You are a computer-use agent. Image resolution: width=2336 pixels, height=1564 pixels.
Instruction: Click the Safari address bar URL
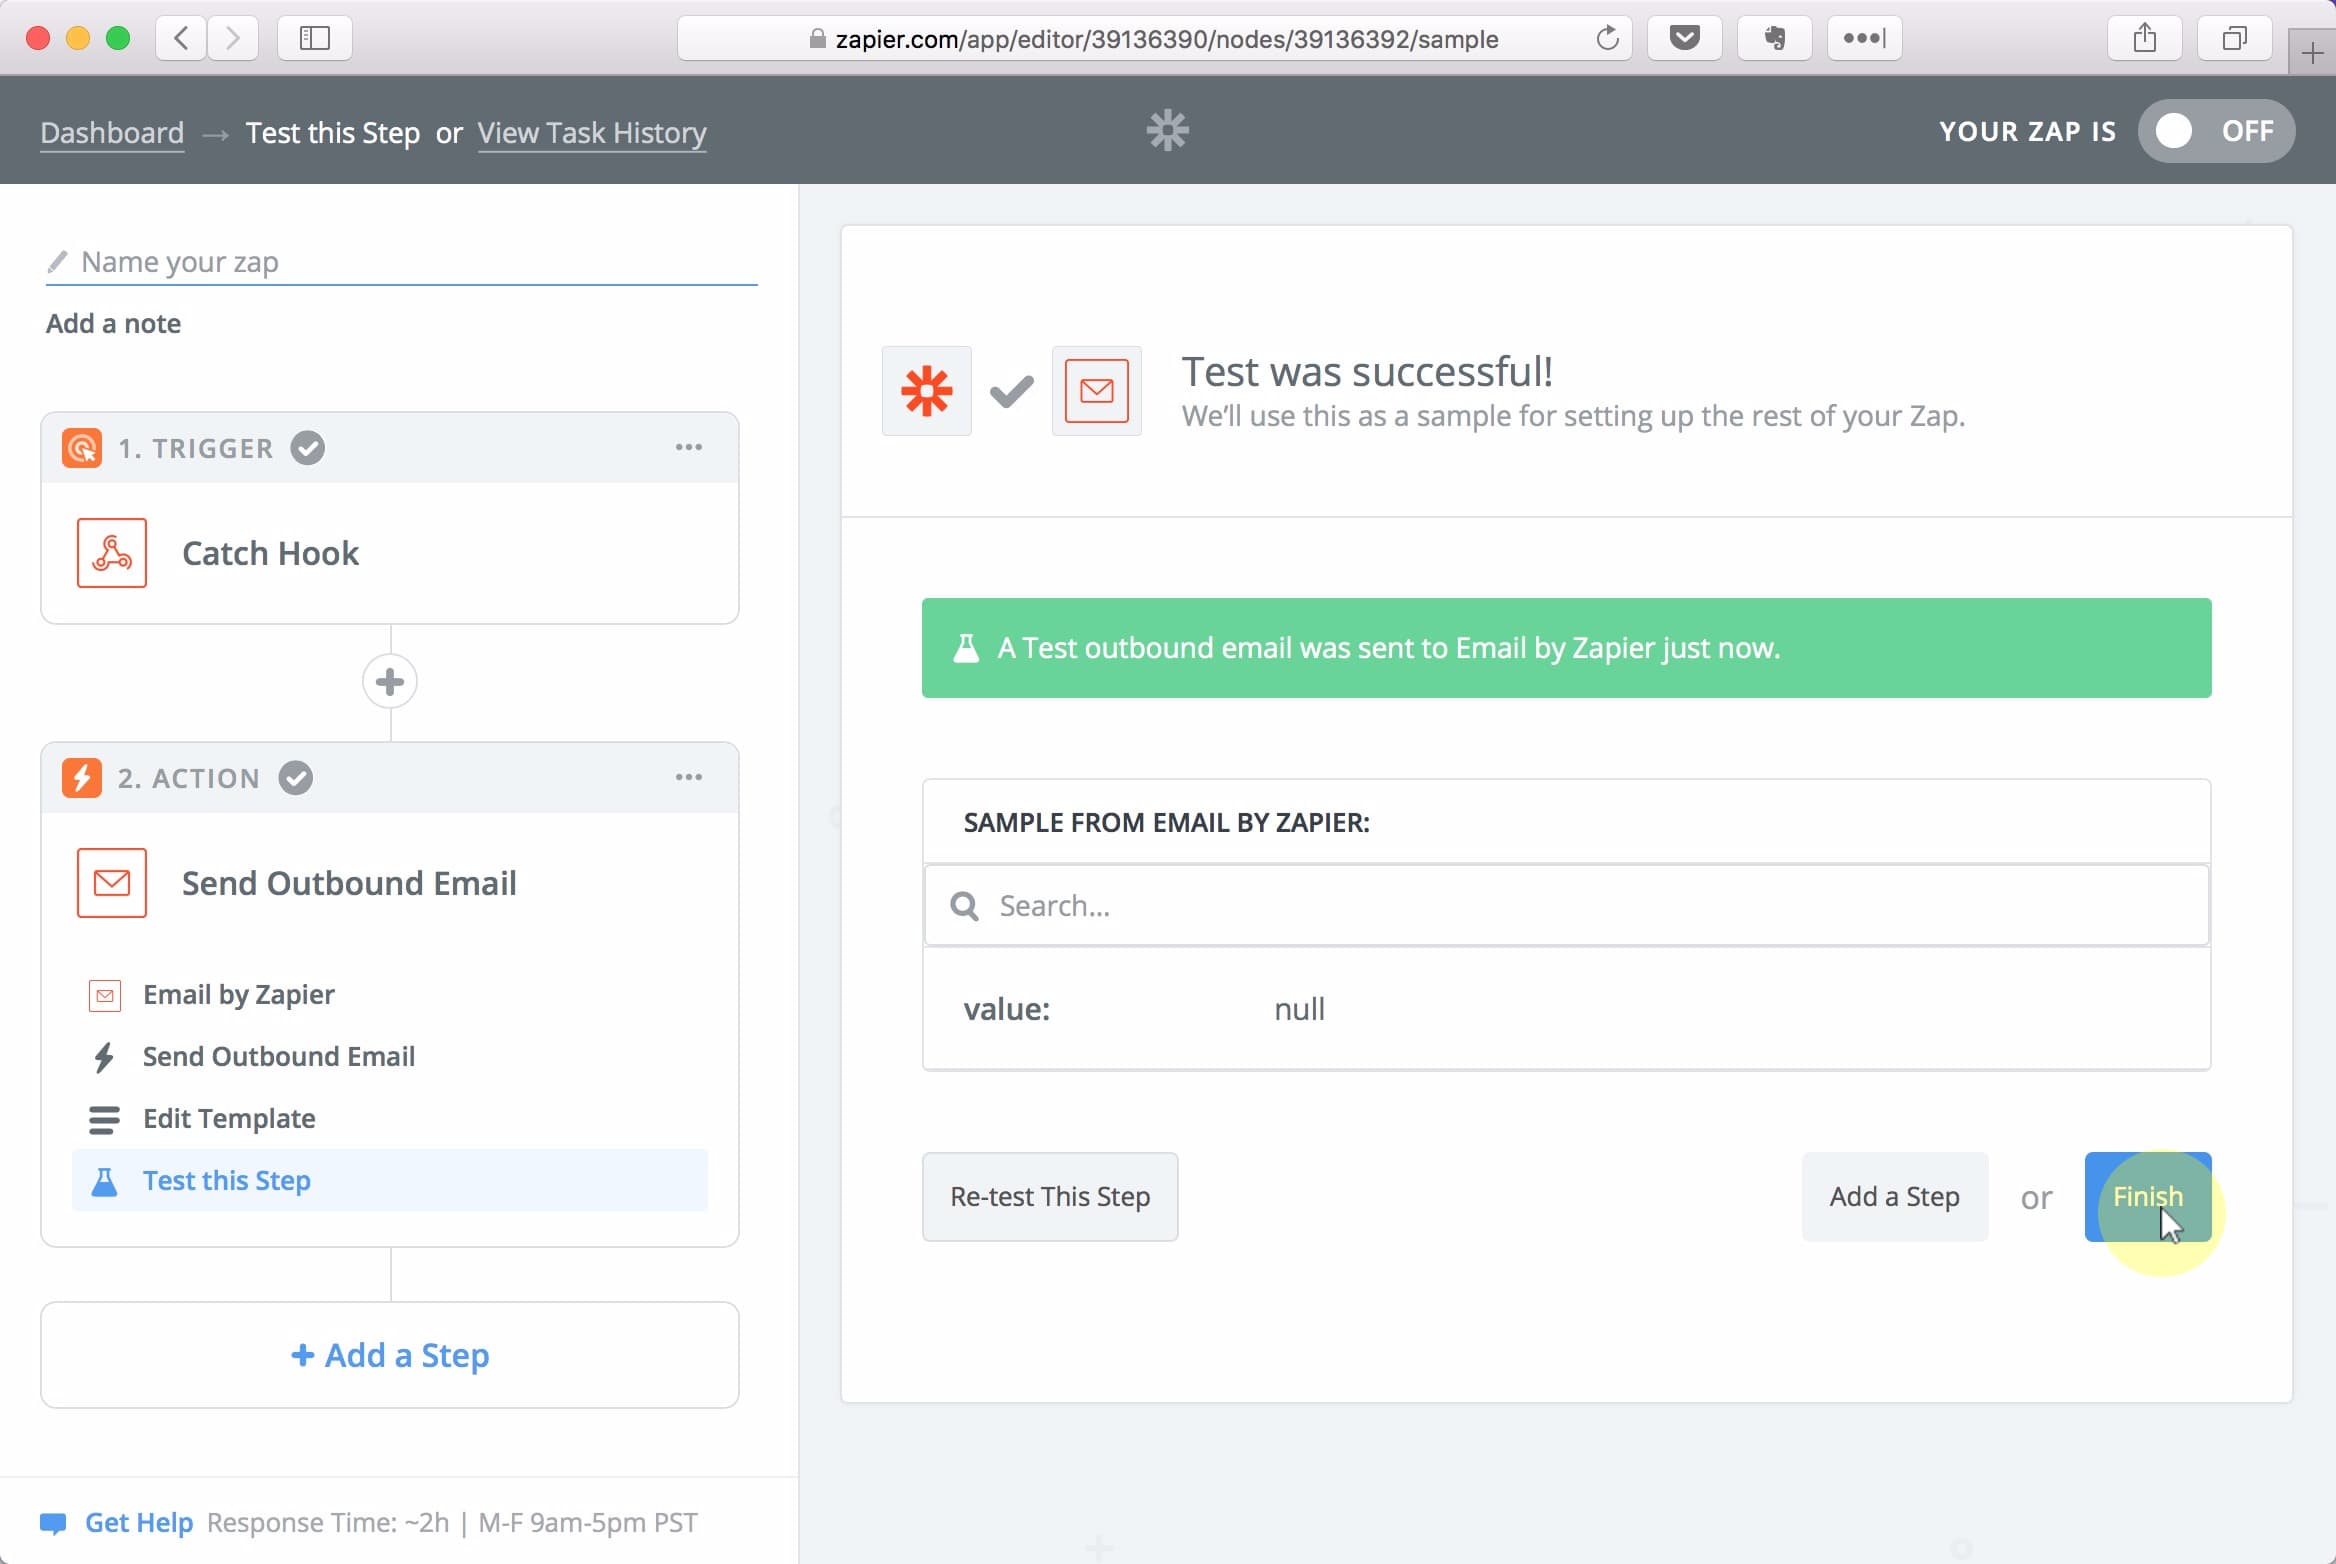coord(1154,38)
